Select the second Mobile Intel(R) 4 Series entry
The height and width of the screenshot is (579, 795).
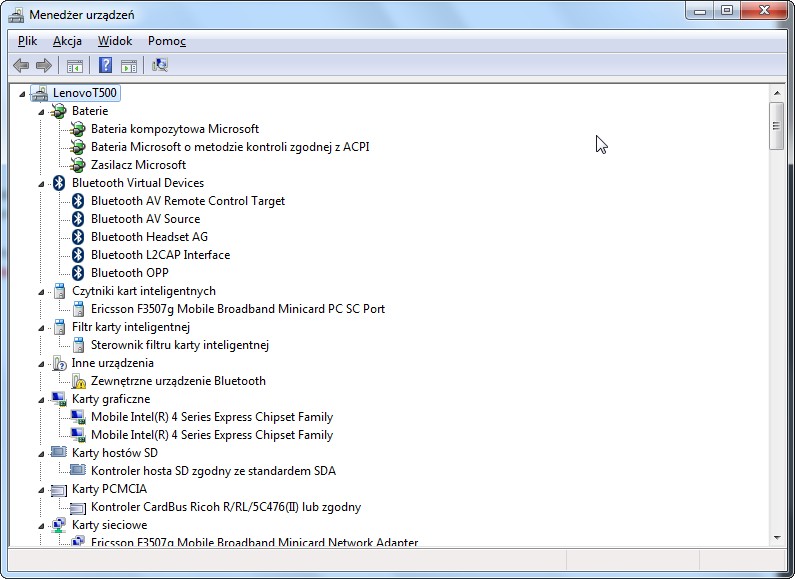pyautogui.click(x=212, y=435)
